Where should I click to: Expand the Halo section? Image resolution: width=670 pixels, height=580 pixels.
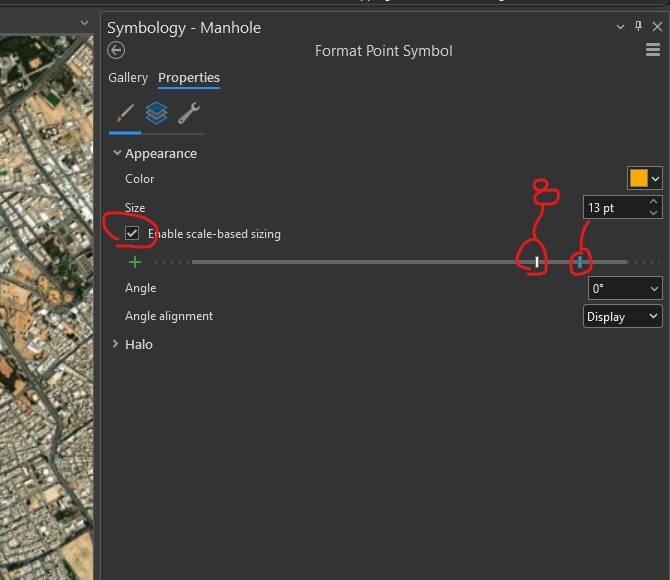[117, 344]
